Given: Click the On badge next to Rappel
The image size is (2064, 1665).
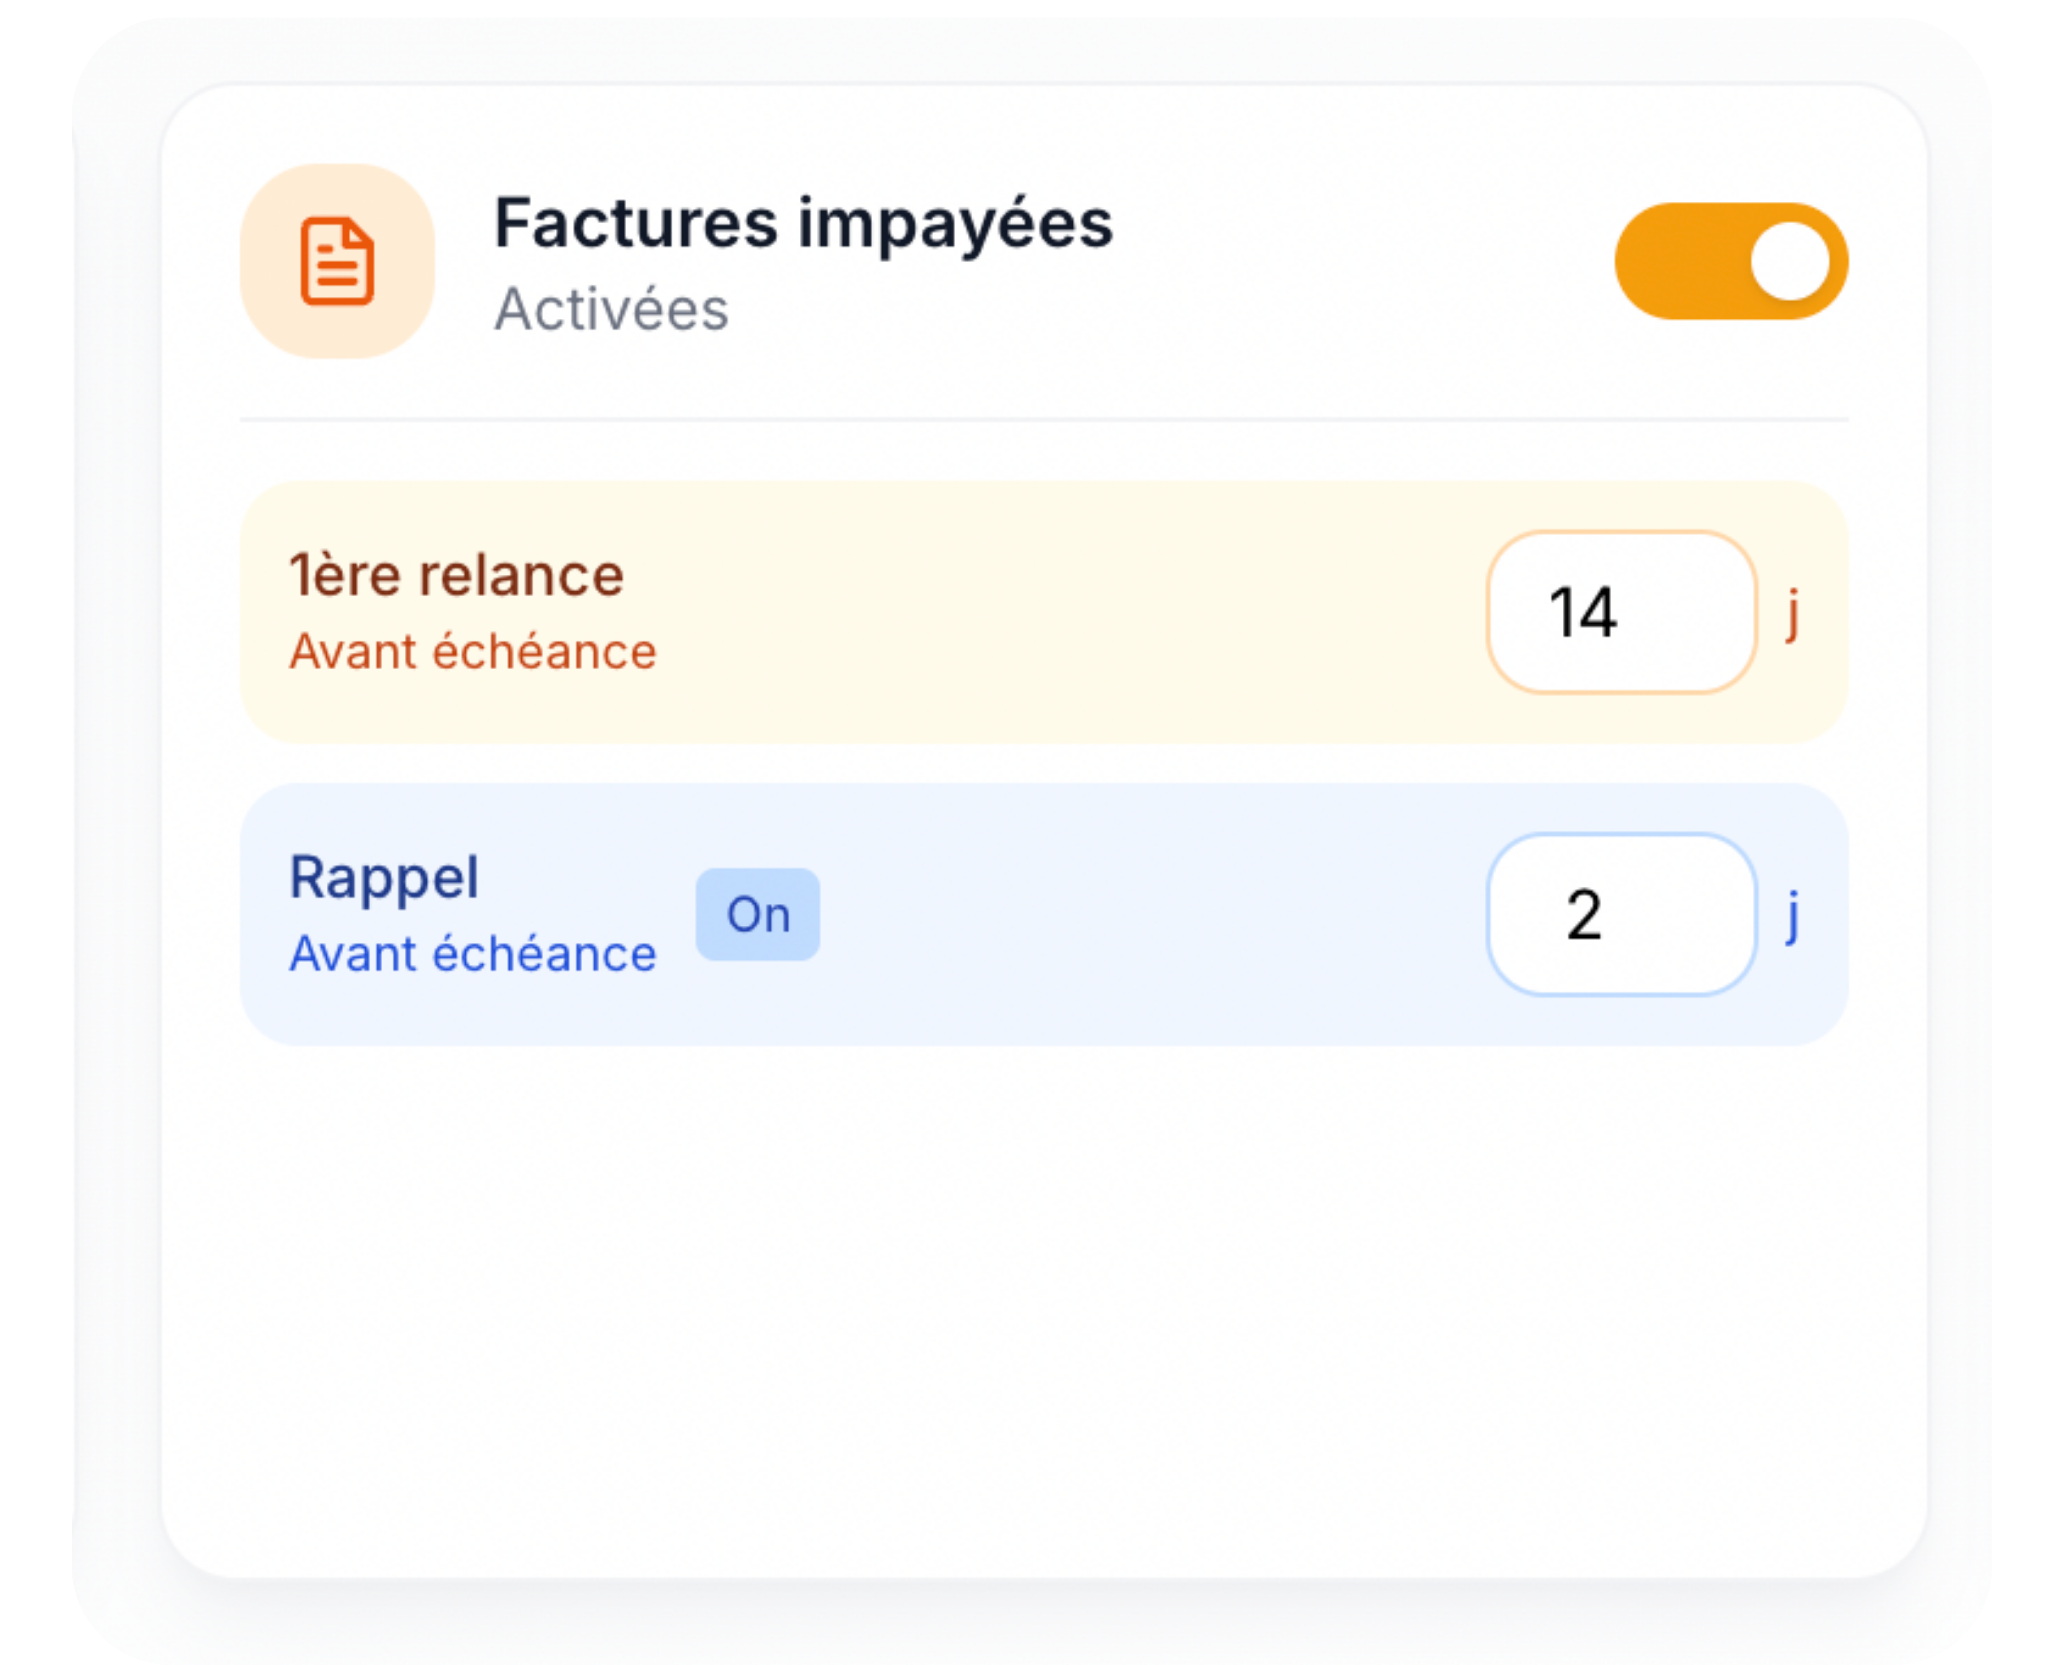Looking at the screenshot, I should (758, 913).
